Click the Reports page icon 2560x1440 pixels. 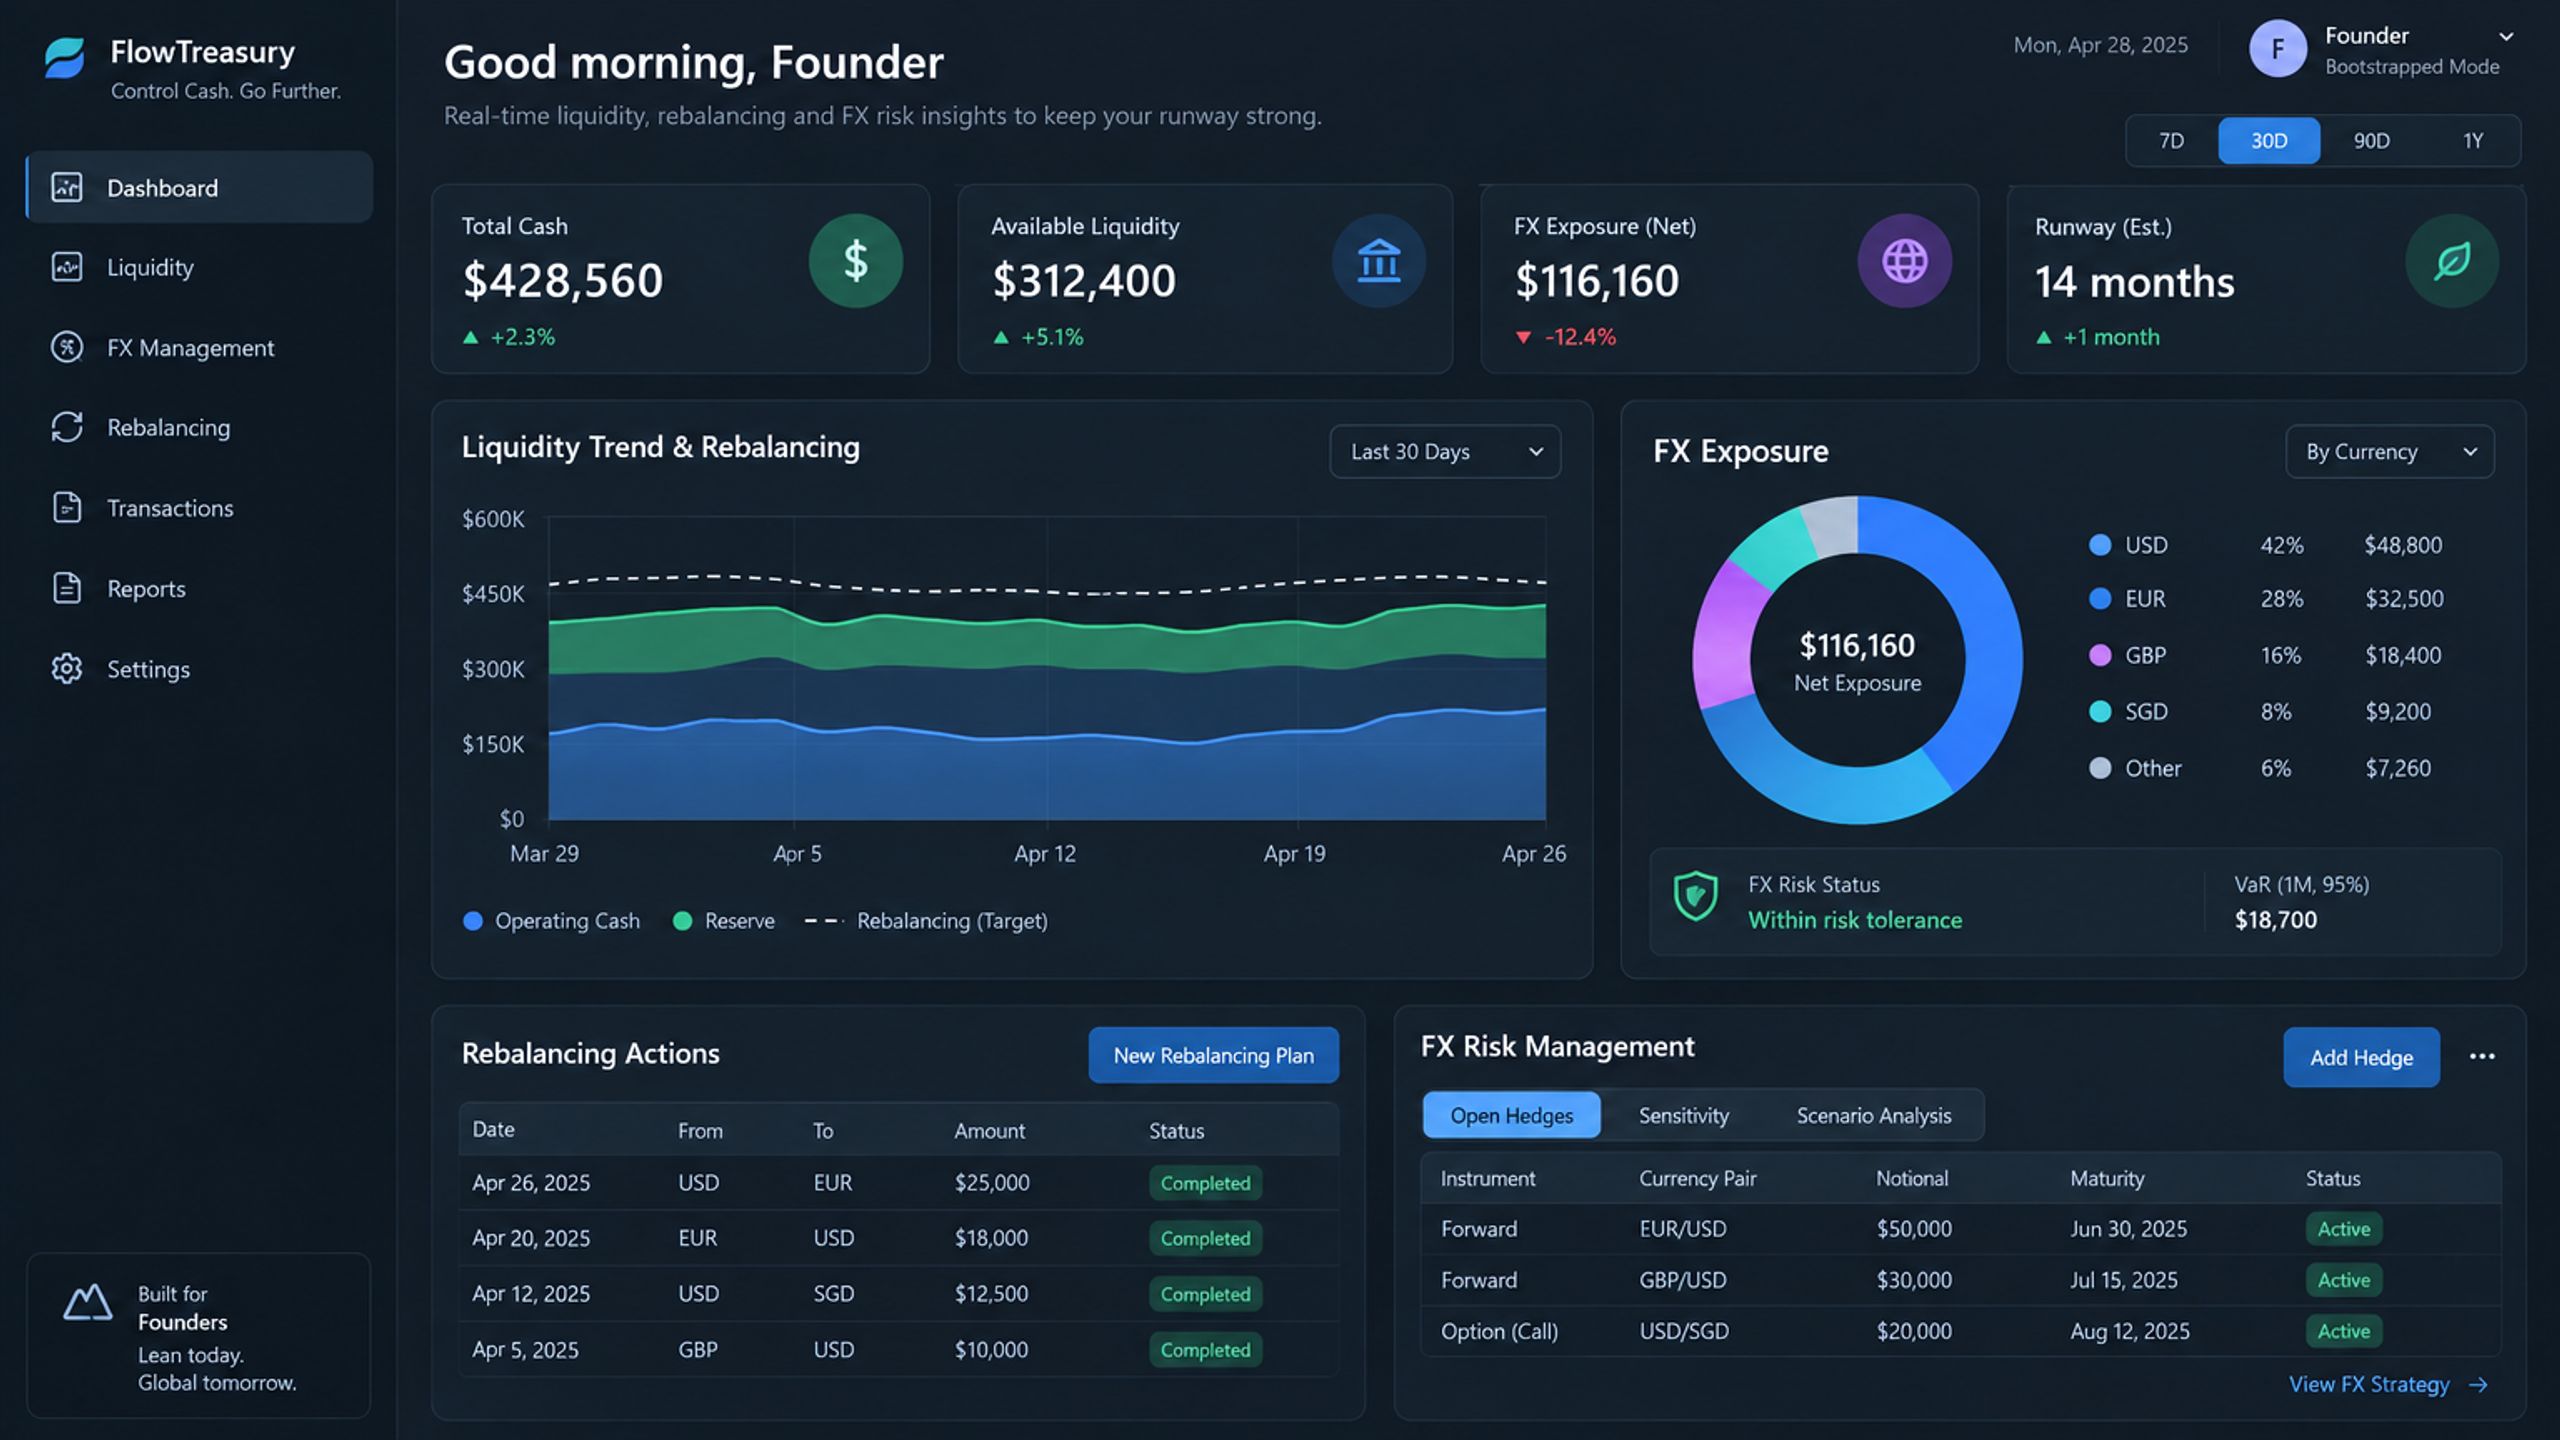point(67,588)
